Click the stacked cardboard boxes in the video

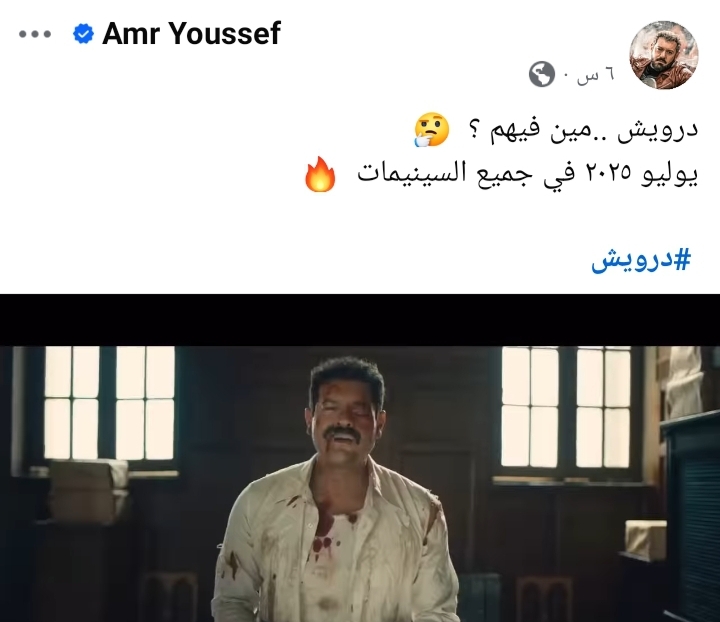[87, 491]
